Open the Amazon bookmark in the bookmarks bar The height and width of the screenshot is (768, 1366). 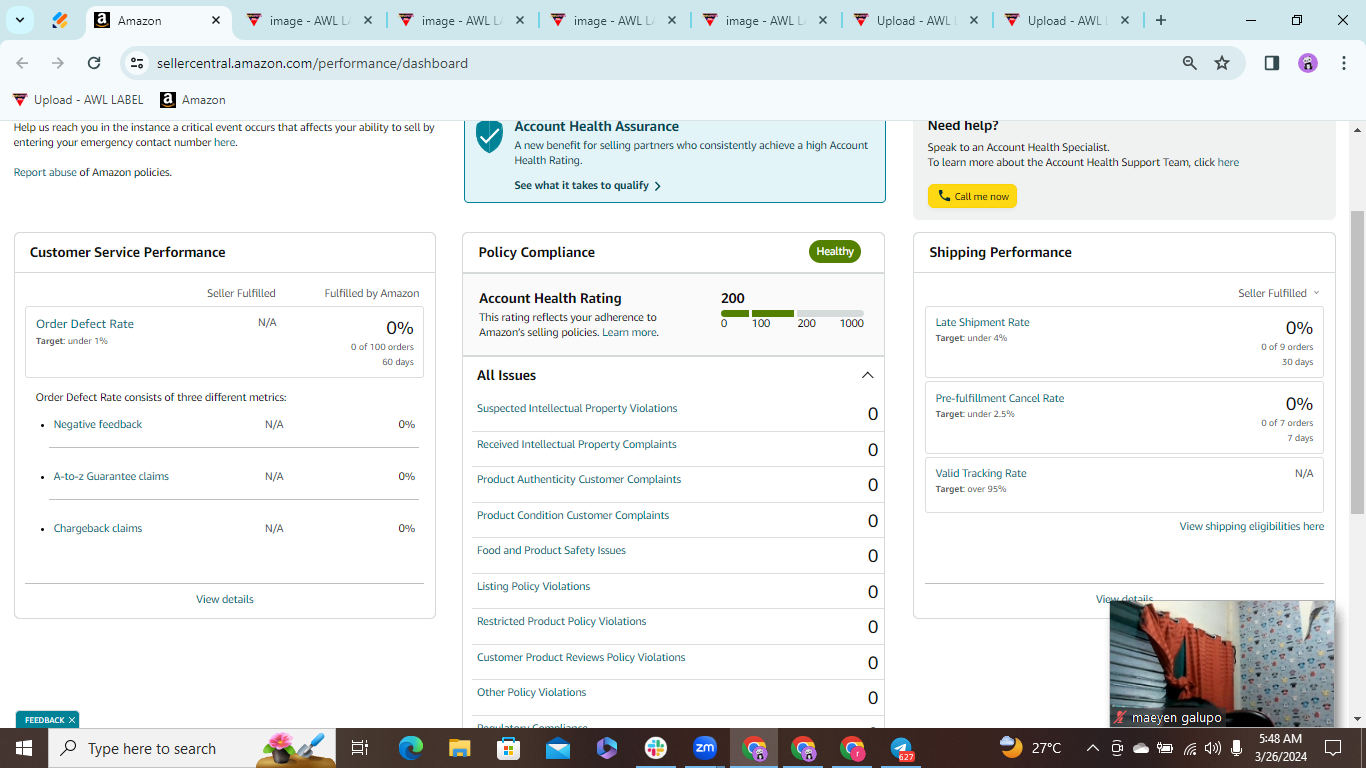(193, 100)
